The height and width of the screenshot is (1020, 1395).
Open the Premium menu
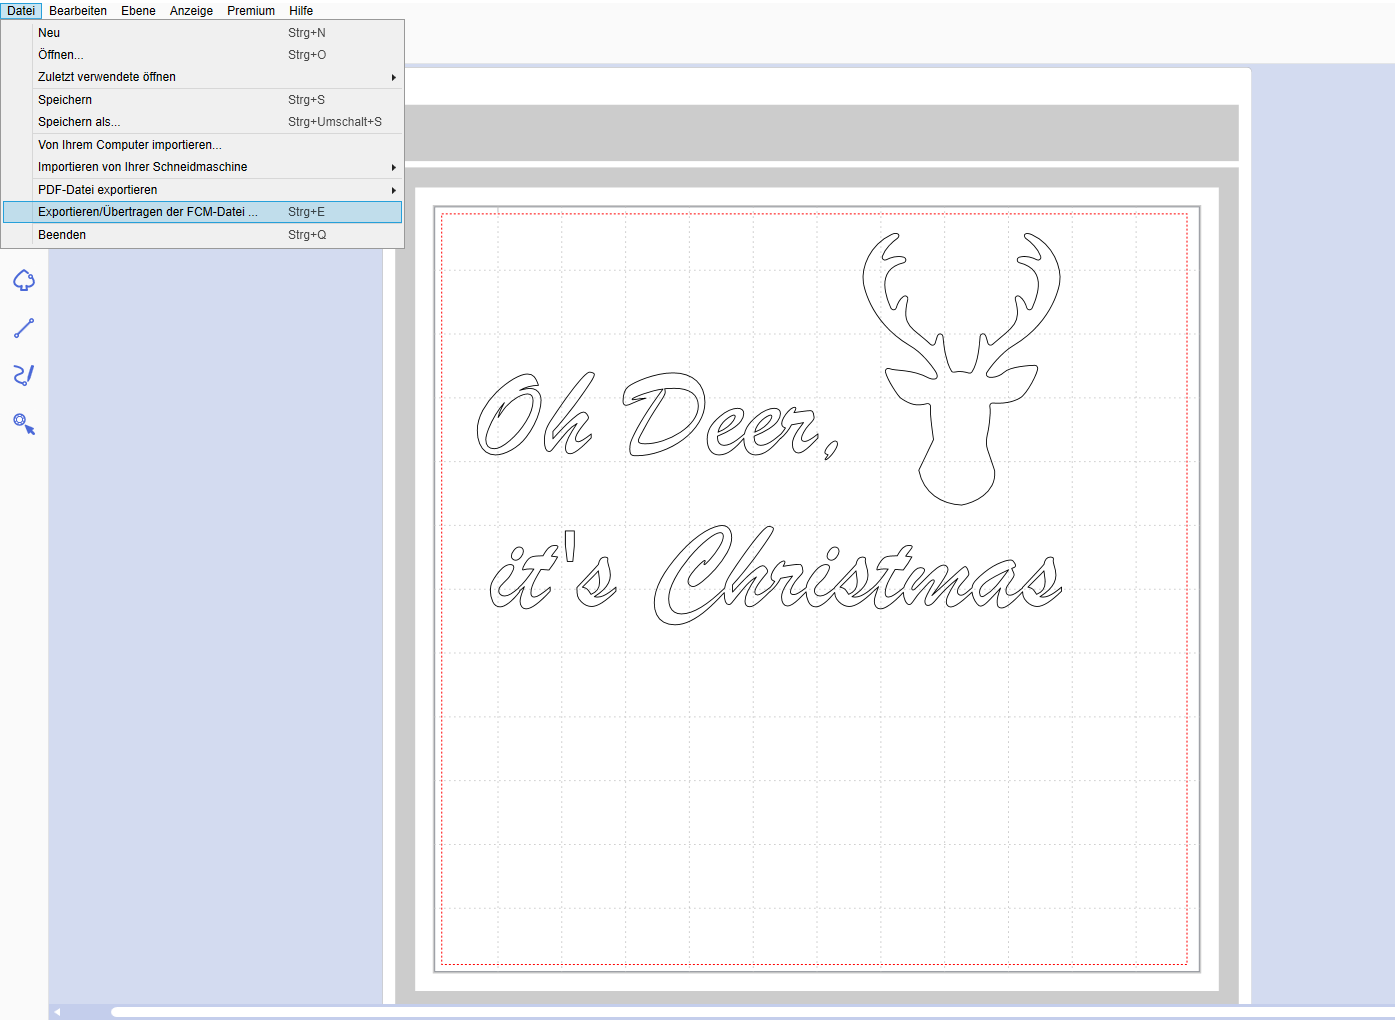[251, 11]
